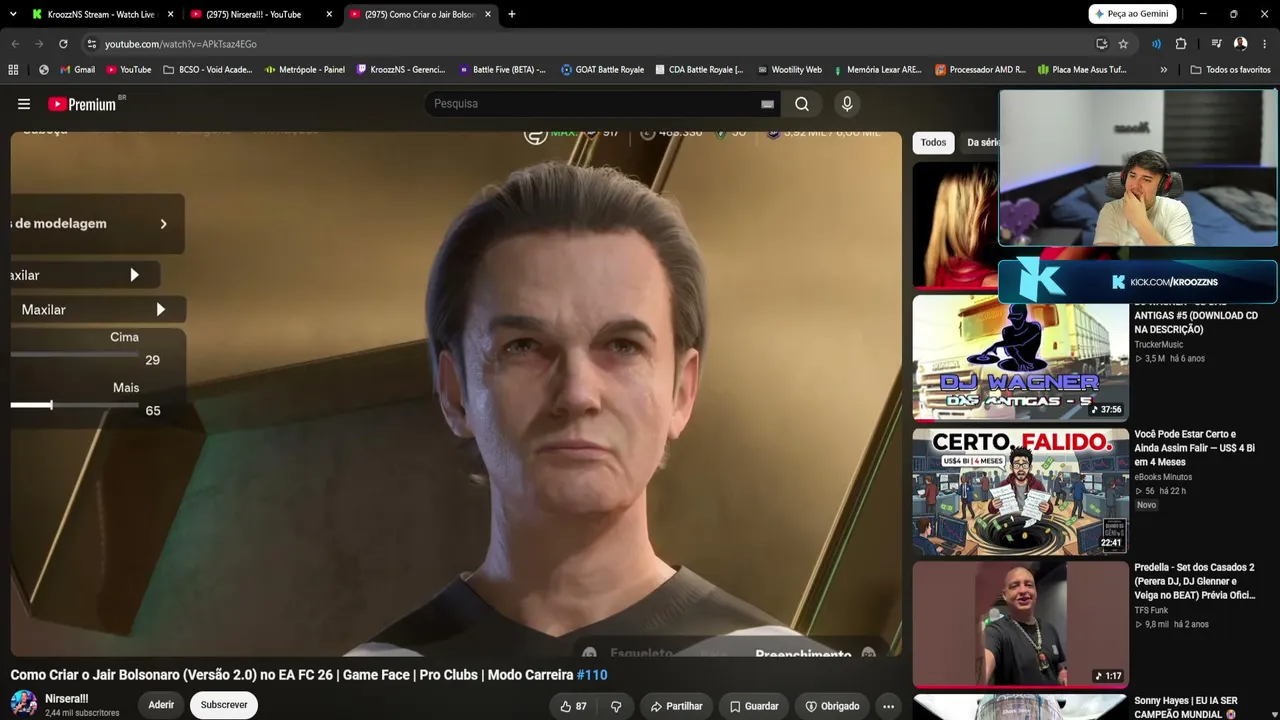1280x720 pixels.
Task: Open the Sonny Hayes video title
Action: [1185, 707]
